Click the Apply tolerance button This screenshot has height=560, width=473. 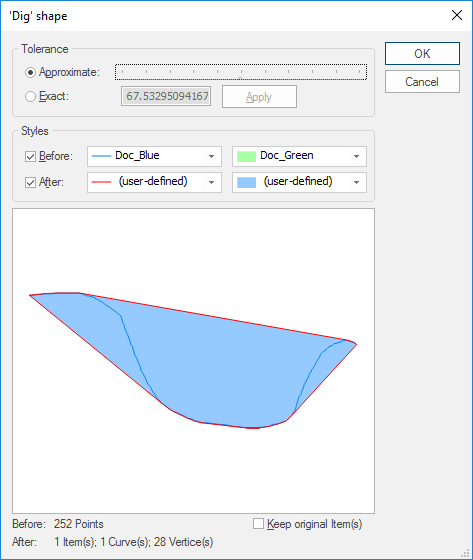click(x=259, y=96)
